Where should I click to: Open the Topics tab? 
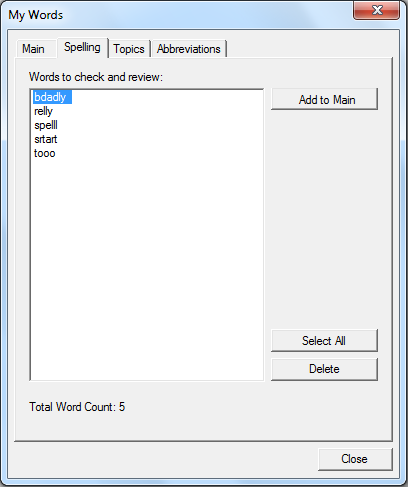(129, 49)
